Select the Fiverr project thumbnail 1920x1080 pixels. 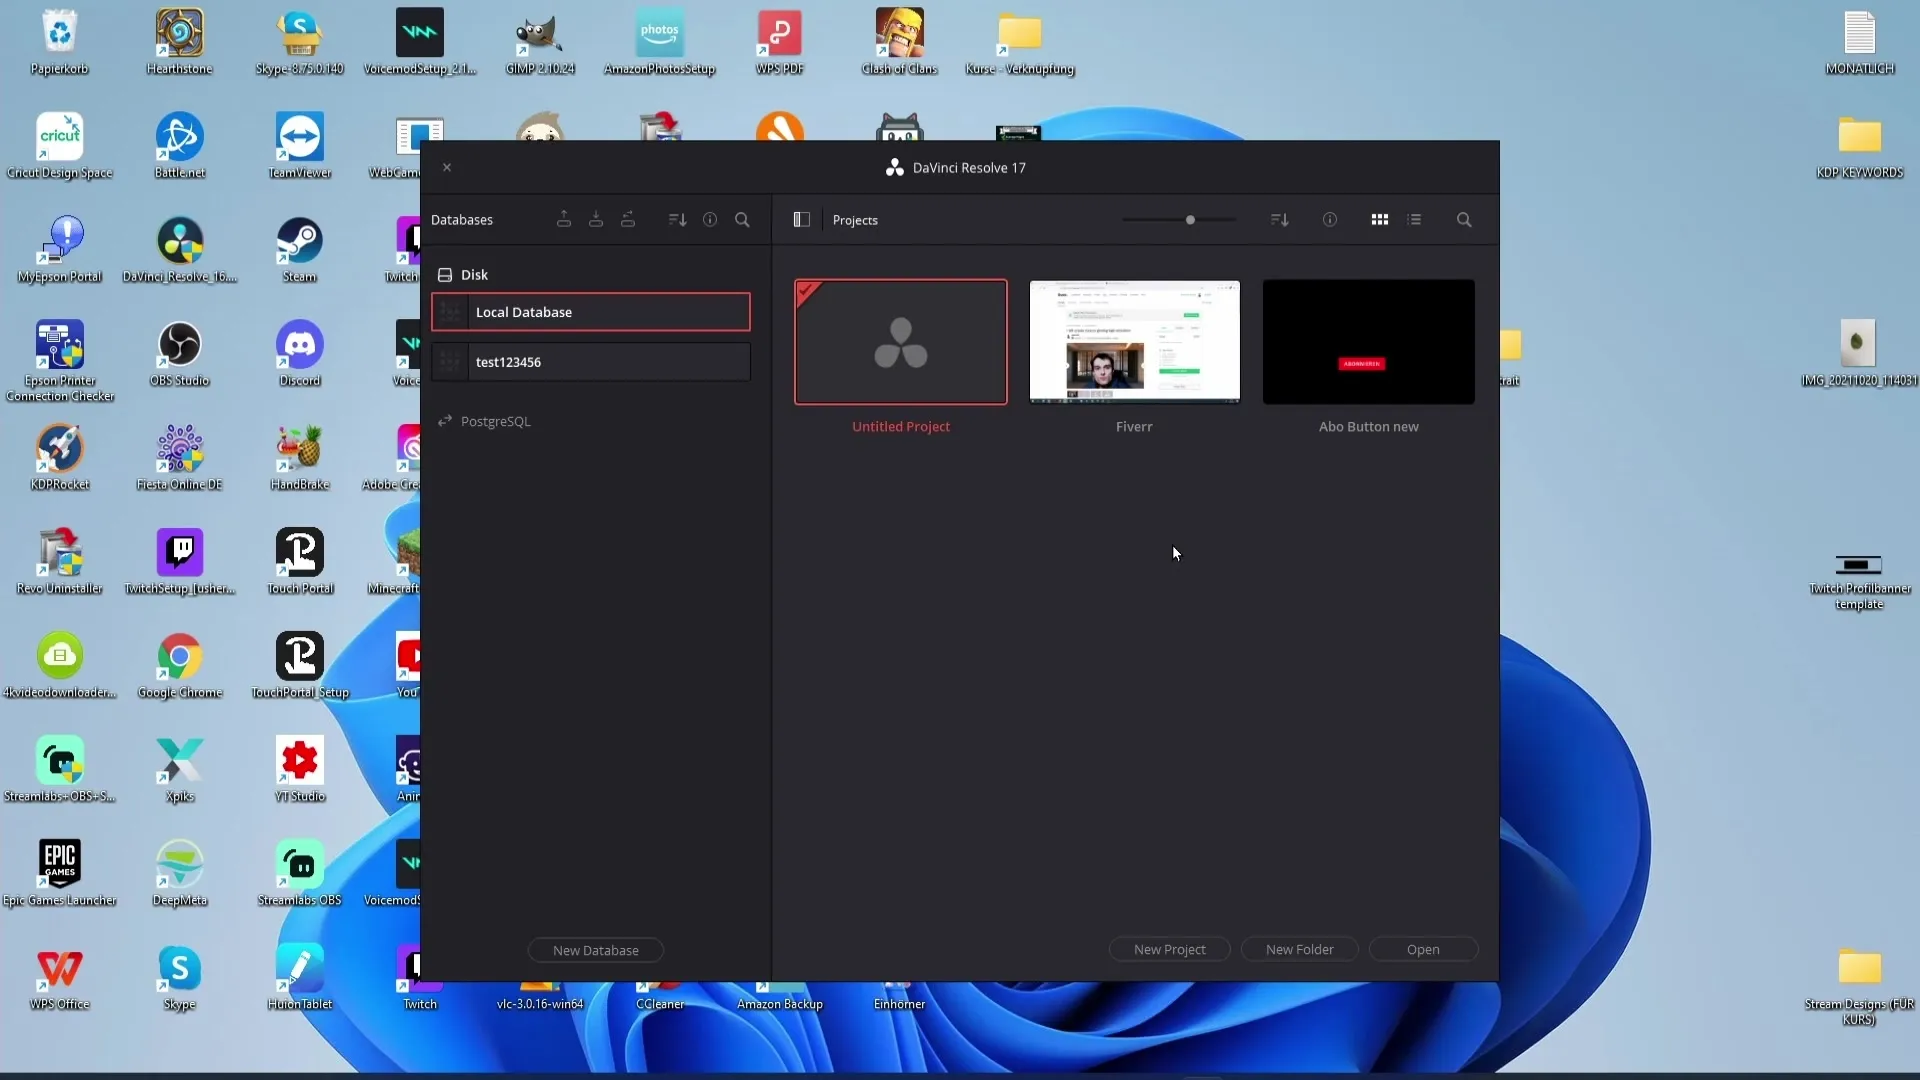(x=1134, y=342)
